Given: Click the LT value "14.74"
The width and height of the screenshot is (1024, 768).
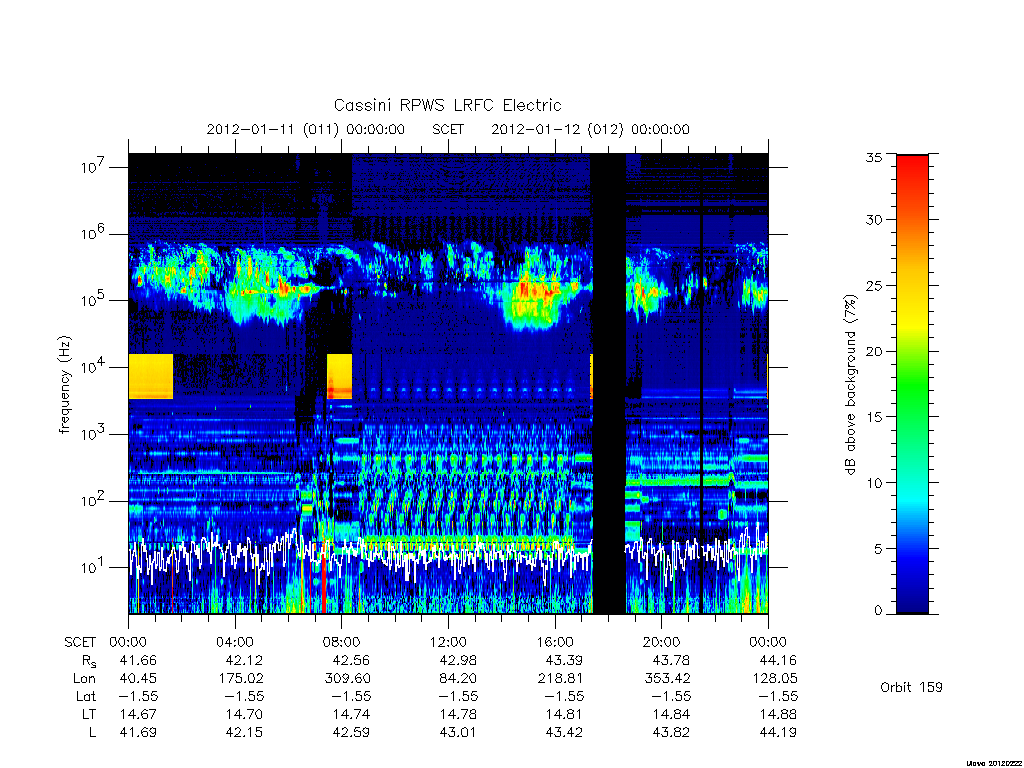Looking at the screenshot, I should 351,714.
